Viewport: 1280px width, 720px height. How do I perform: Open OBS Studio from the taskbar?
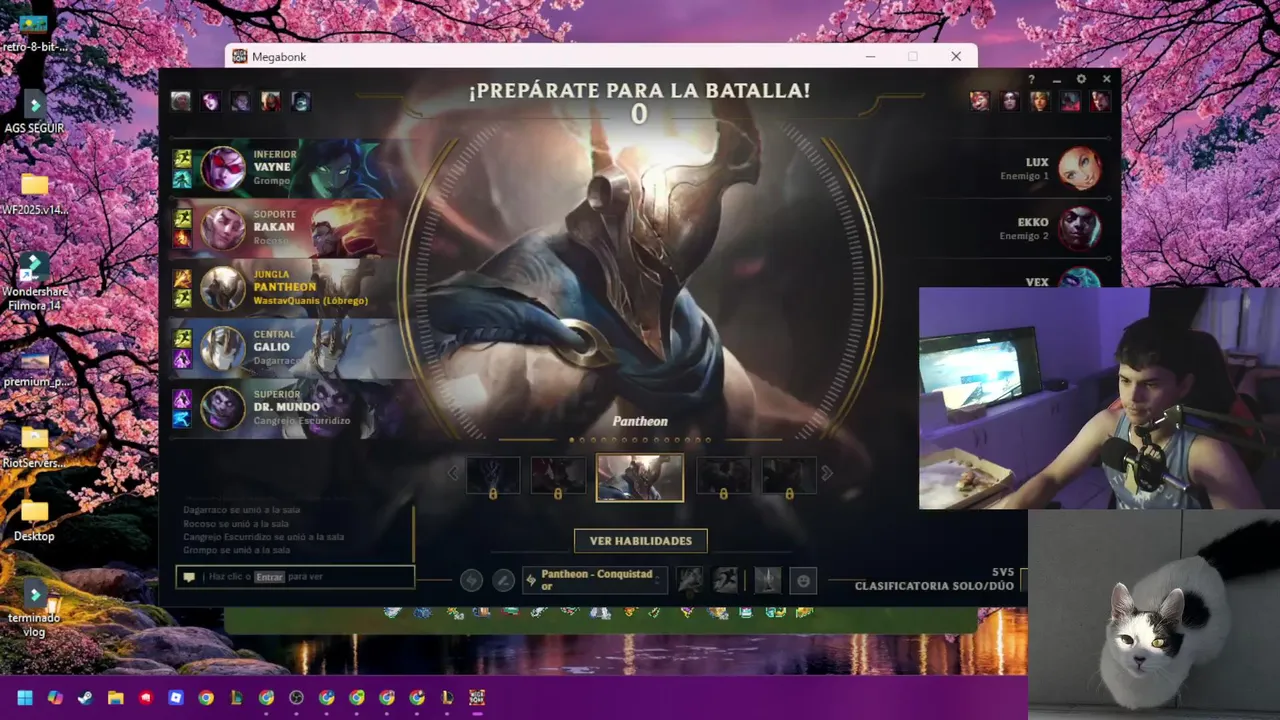pyautogui.click(x=296, y=697)
